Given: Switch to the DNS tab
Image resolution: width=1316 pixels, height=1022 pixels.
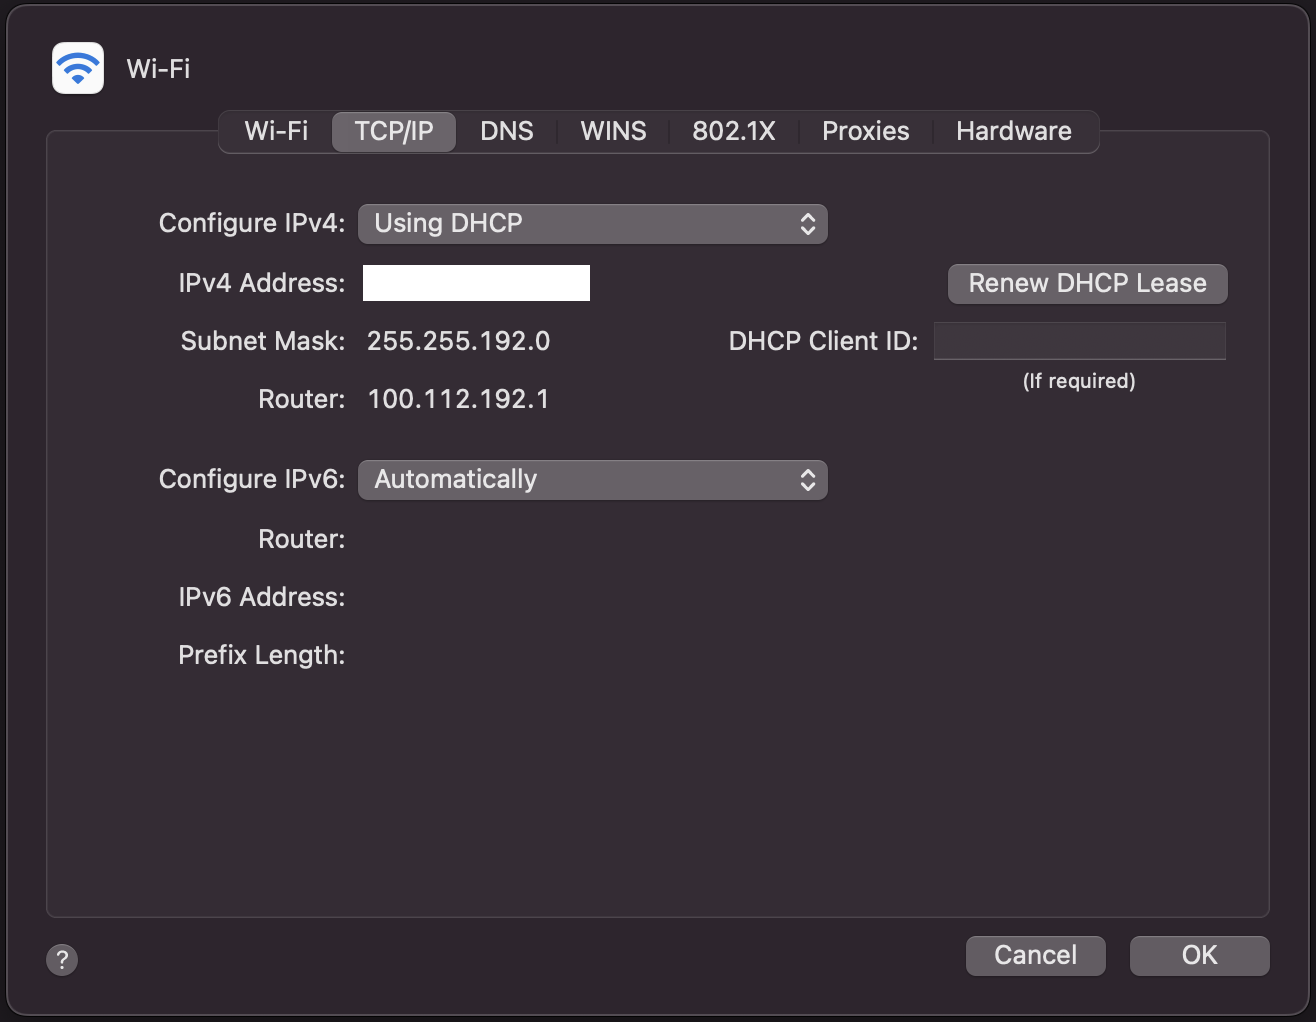Looking at the screenshot, I should click(x=506, y=131).
